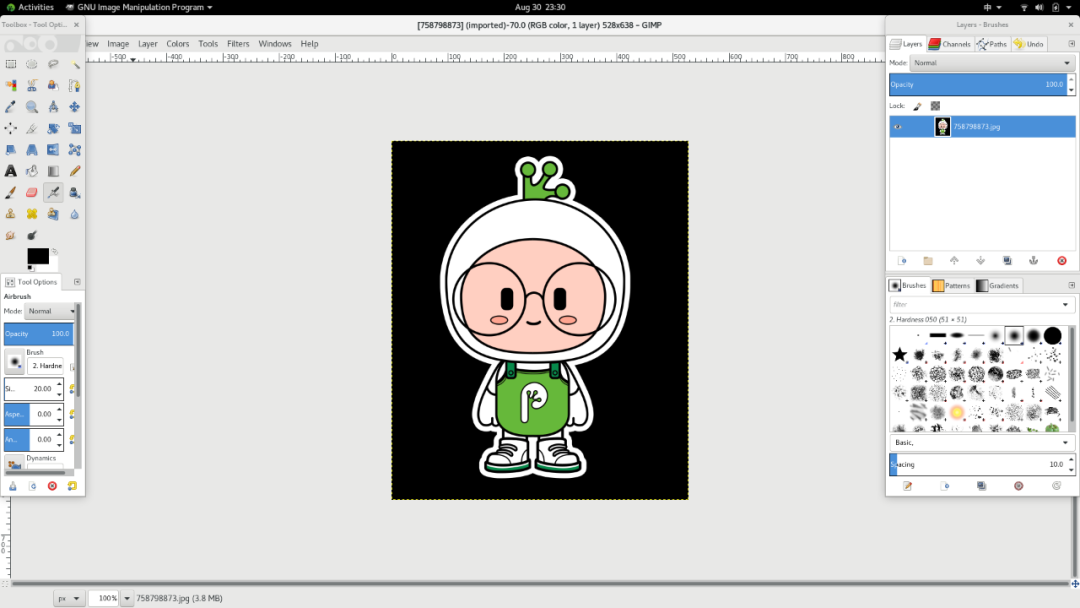Select the Color Picker eyedropper tool
The image size is (1080, 608).
pos(11,107)
